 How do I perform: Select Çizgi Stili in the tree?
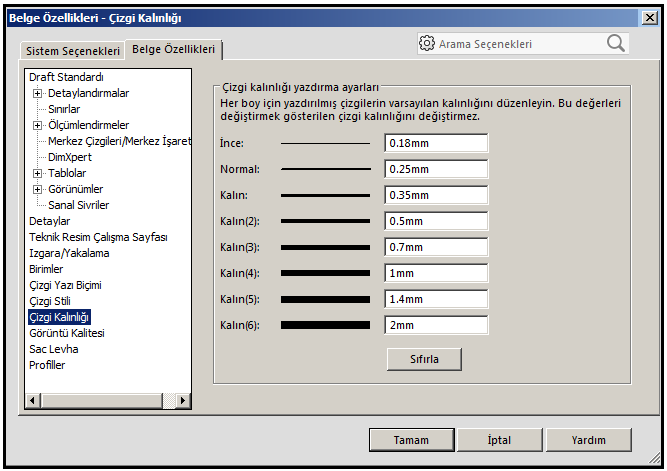(50, 301)
